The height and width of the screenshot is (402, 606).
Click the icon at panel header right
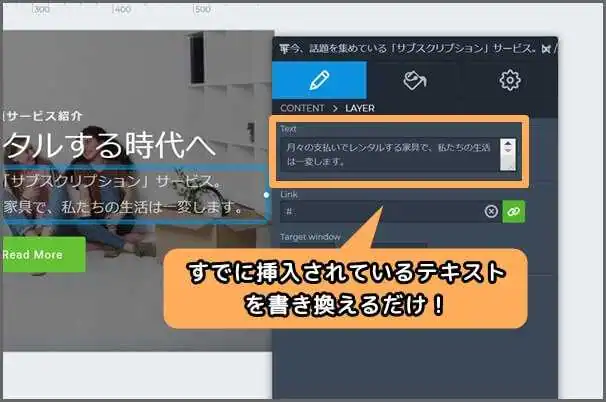[546, 49]
